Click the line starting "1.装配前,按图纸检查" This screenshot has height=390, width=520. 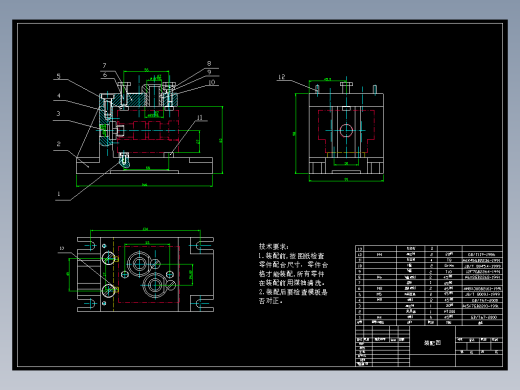pyautogui.click(x=291, y=256)
